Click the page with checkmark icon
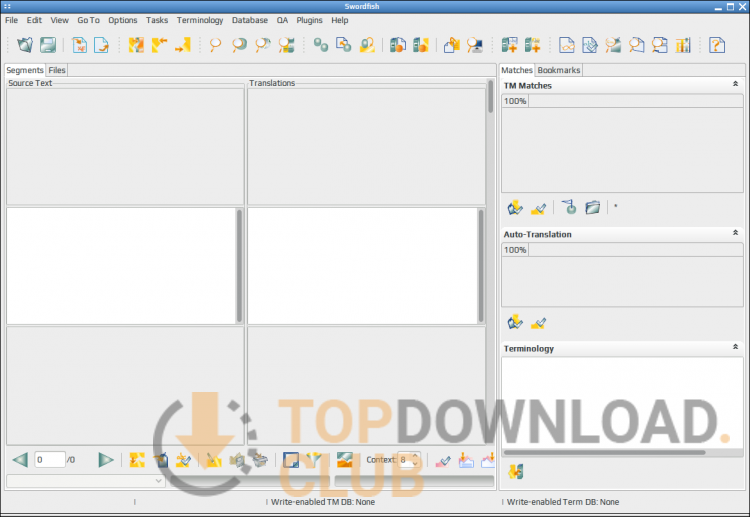Image resolution: width=750 pixels, height=517 pixels. [590, 45]
